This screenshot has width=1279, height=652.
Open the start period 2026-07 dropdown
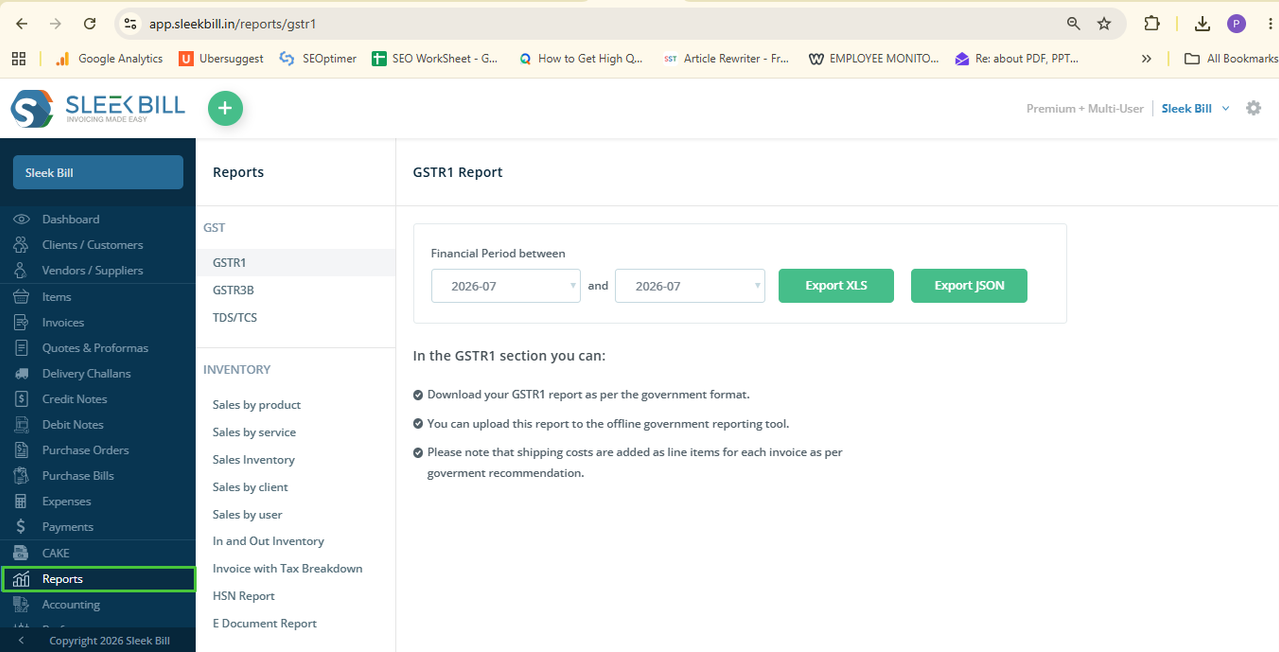[x=506, y=286]
